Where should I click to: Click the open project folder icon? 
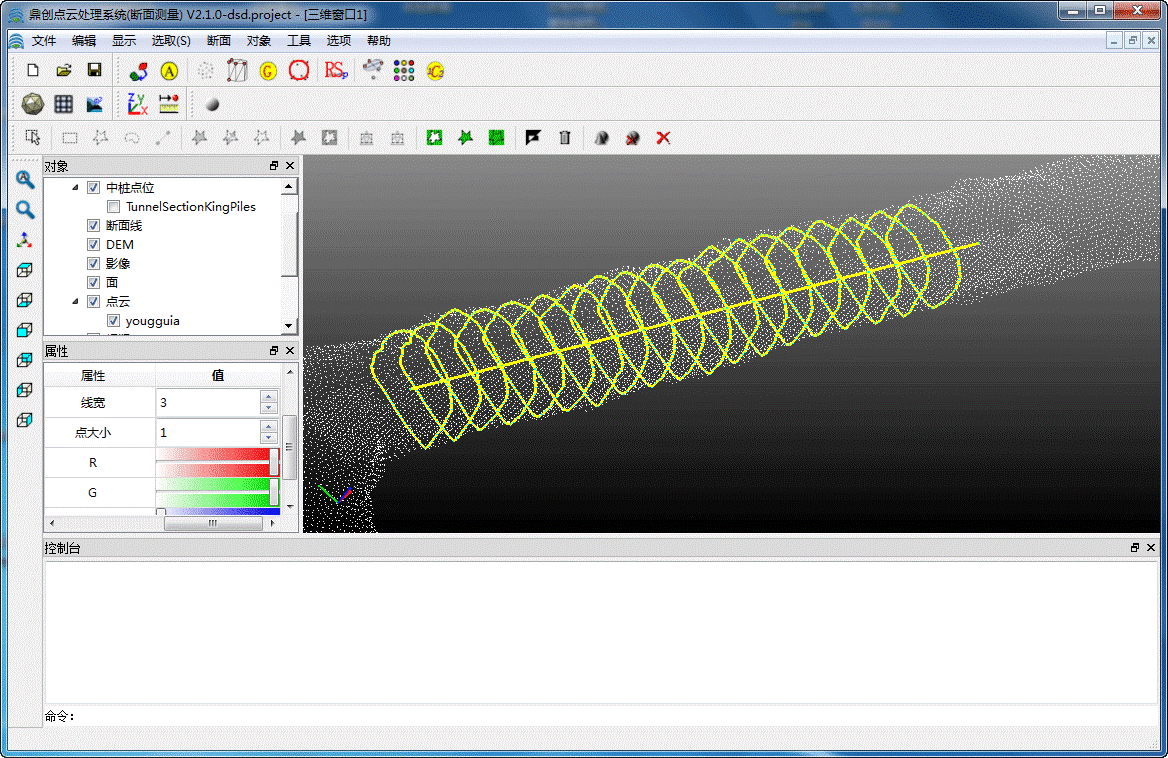[63, 70]
